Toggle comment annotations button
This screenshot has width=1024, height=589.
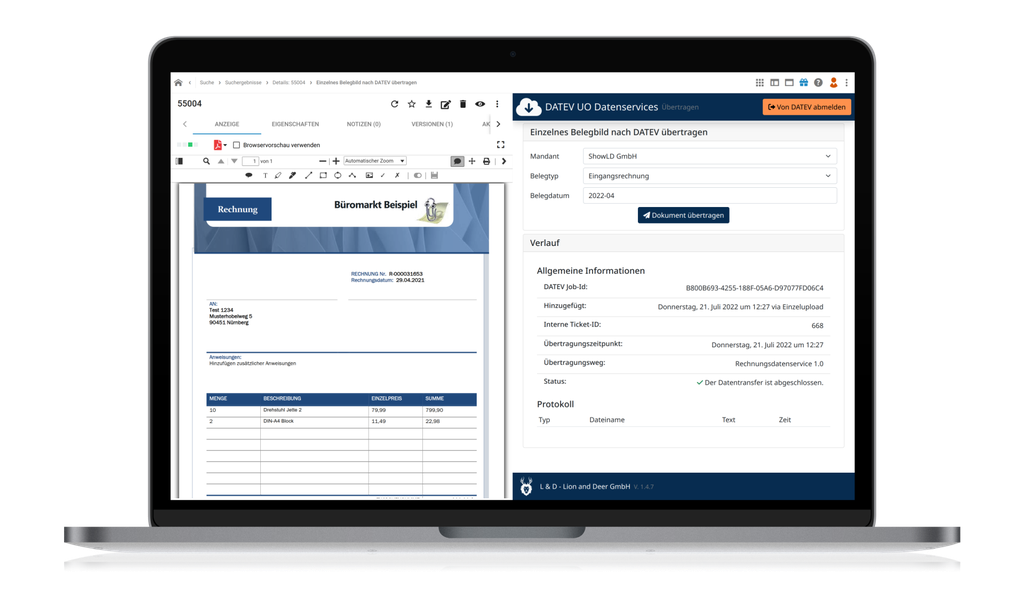(x=457, y=161)
